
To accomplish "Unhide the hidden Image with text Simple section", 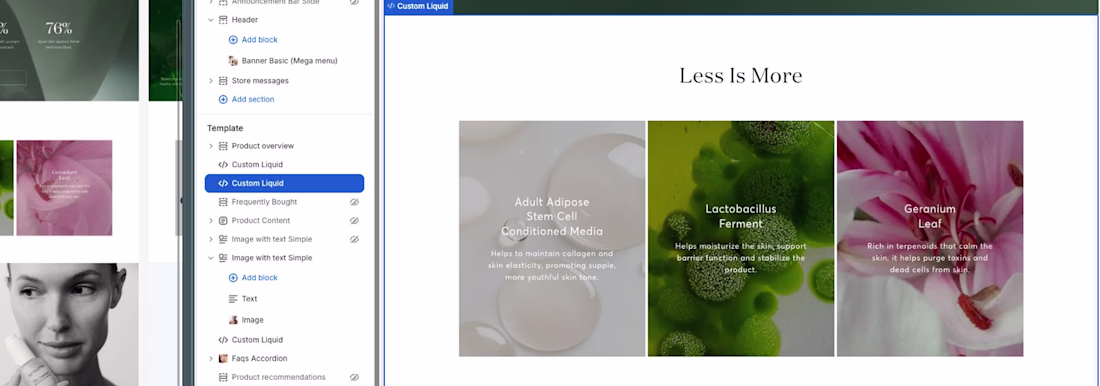I will [x=354, y=239].
